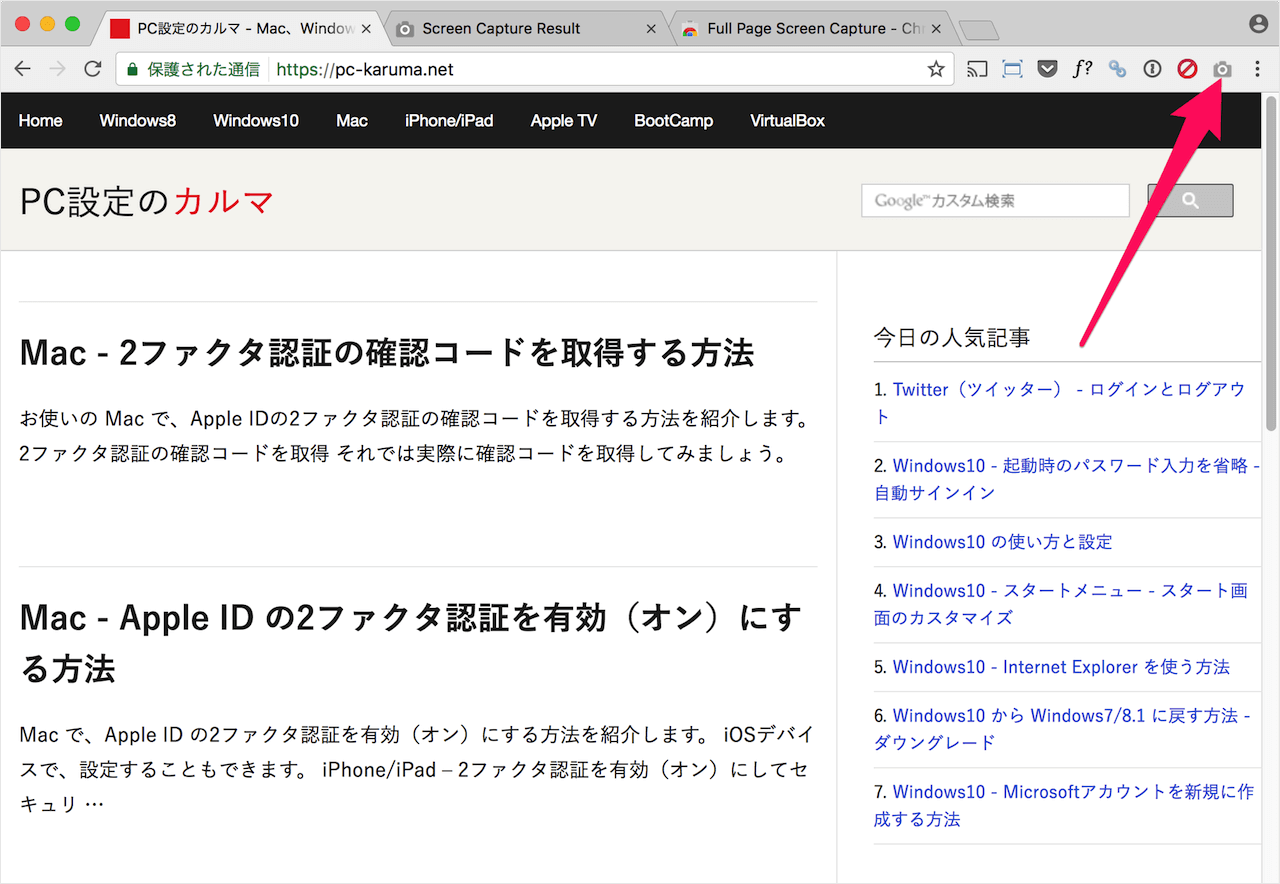
Task: Open the Chrome three-dot menu
Action: click(1257, 69)
